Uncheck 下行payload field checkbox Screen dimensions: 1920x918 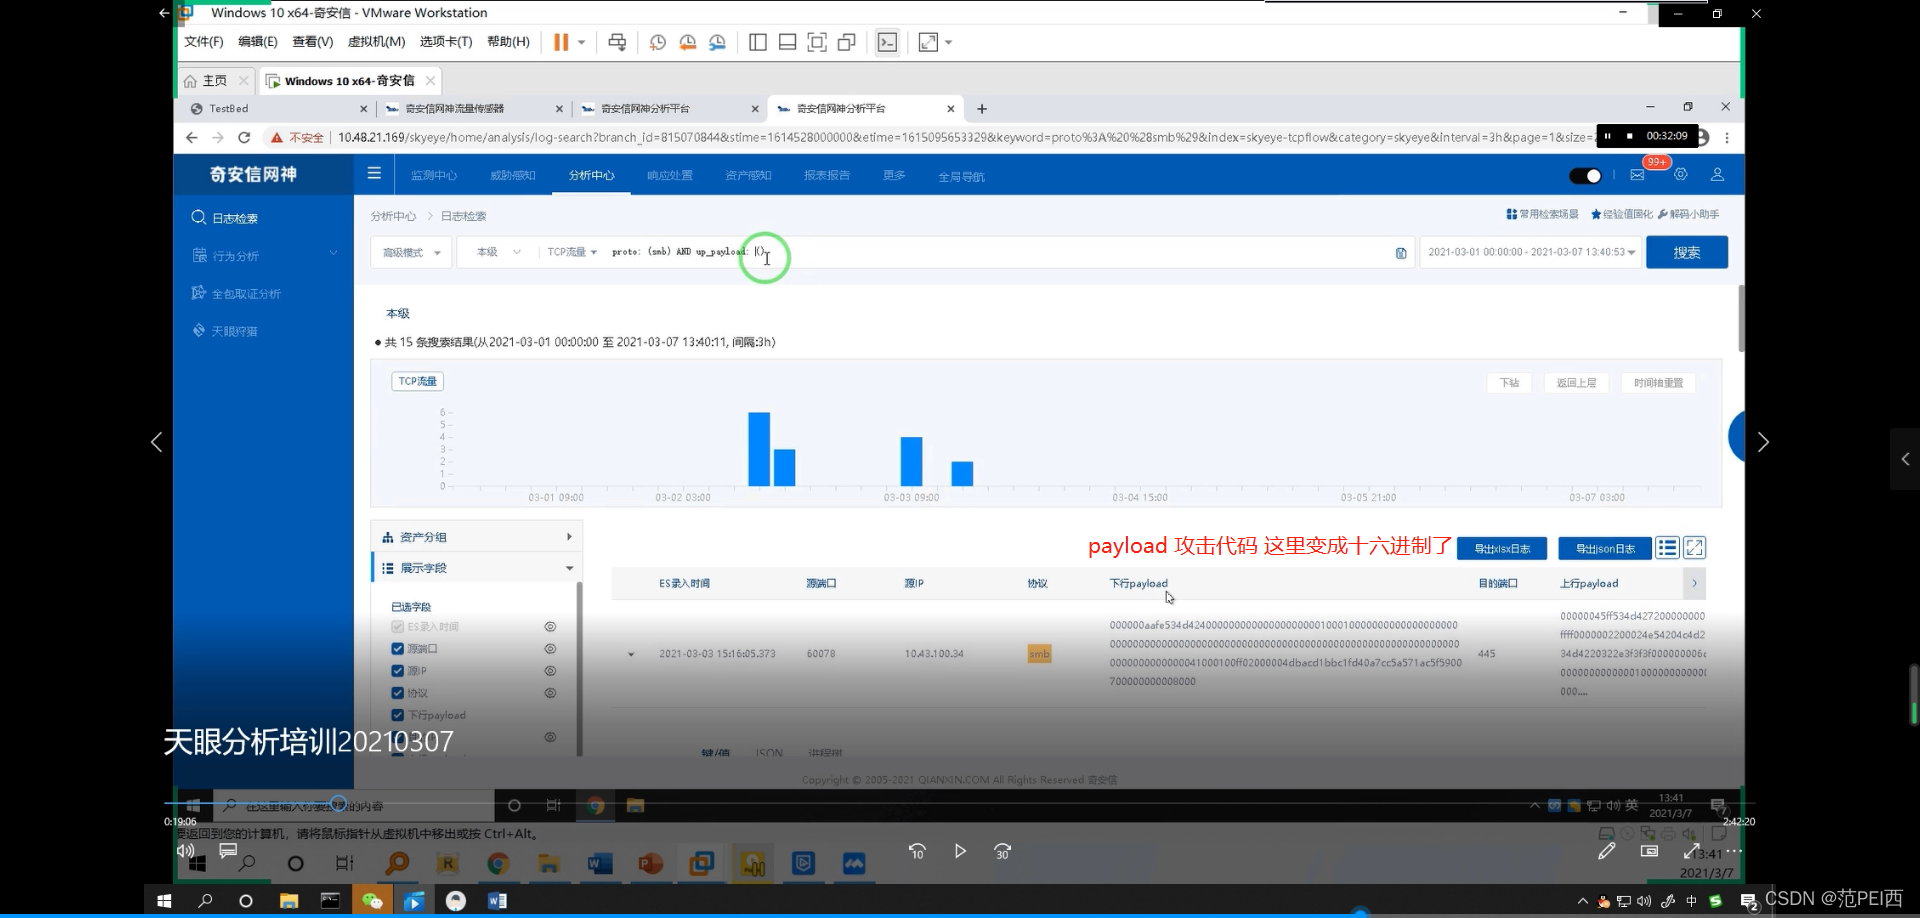(397, 715)
